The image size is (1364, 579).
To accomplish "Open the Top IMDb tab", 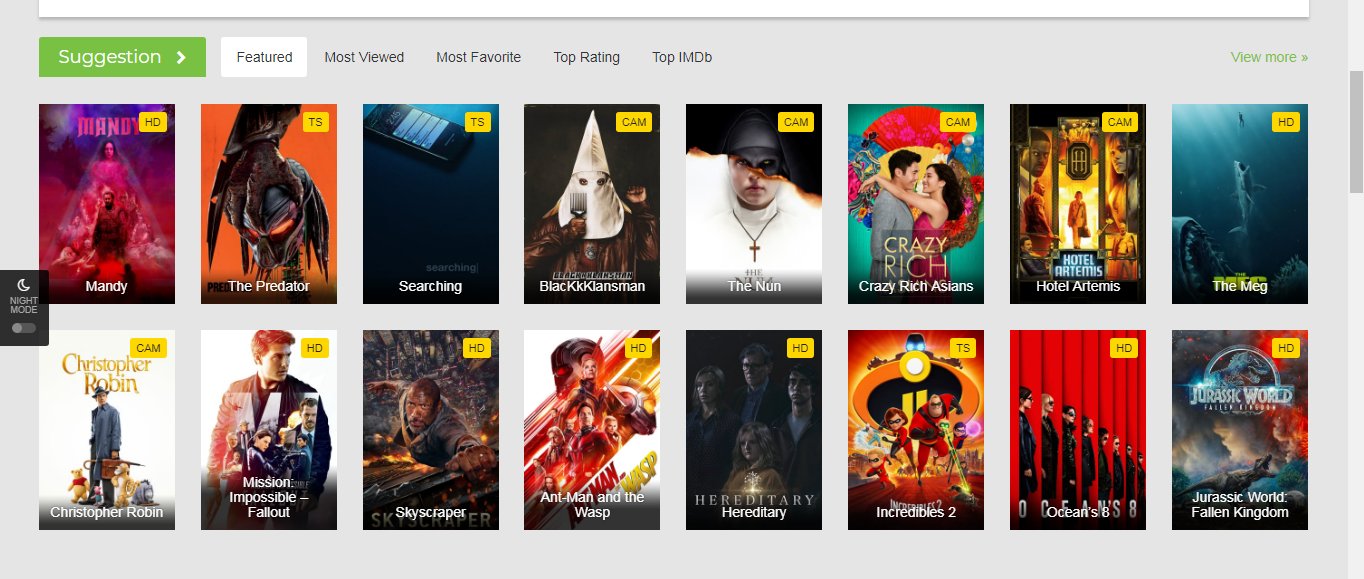I will point(682,57).
